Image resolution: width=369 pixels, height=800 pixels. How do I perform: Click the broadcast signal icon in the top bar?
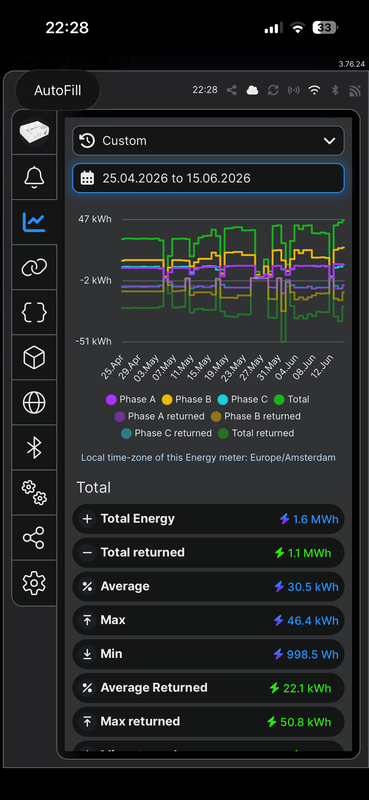point(293,90)
